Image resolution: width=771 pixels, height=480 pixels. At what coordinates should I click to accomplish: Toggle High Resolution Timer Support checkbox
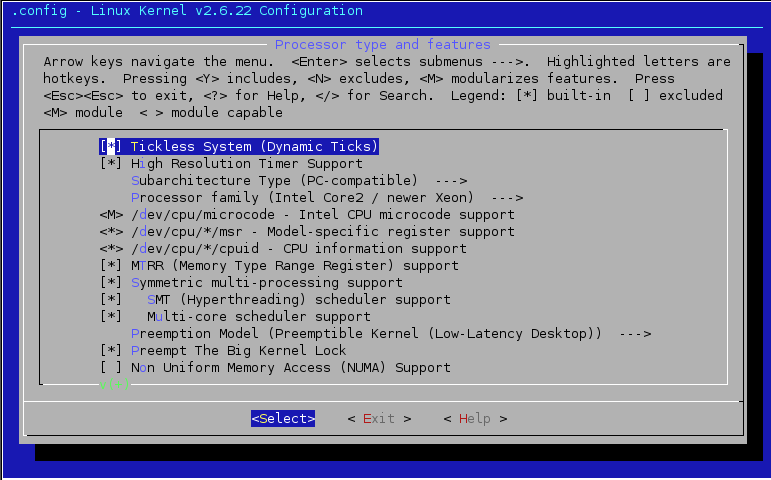pyautogui.click(x=111, y=163)
